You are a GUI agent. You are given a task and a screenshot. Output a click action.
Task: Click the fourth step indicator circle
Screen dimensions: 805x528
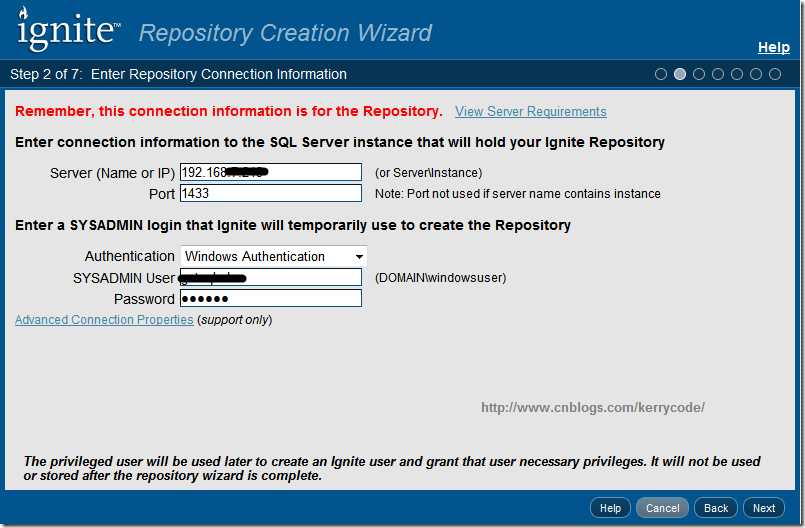pos(718,74)
